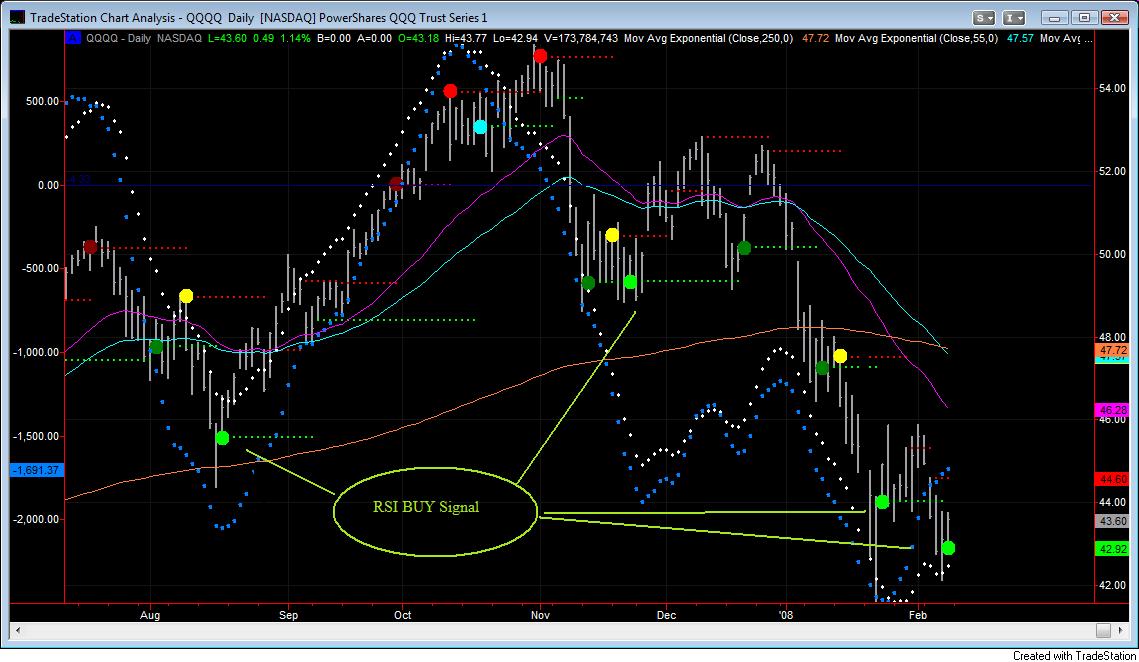1139x662 pixels.
Task: Click the L=43.60 last price text
Action: click(x=227, y=38)
